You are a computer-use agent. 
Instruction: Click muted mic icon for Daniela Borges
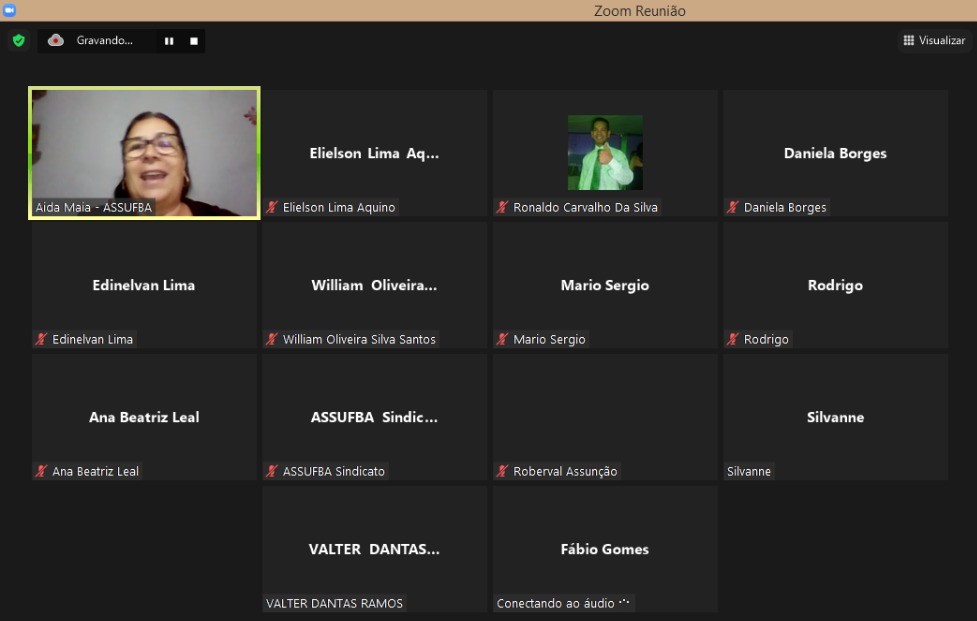733,208
